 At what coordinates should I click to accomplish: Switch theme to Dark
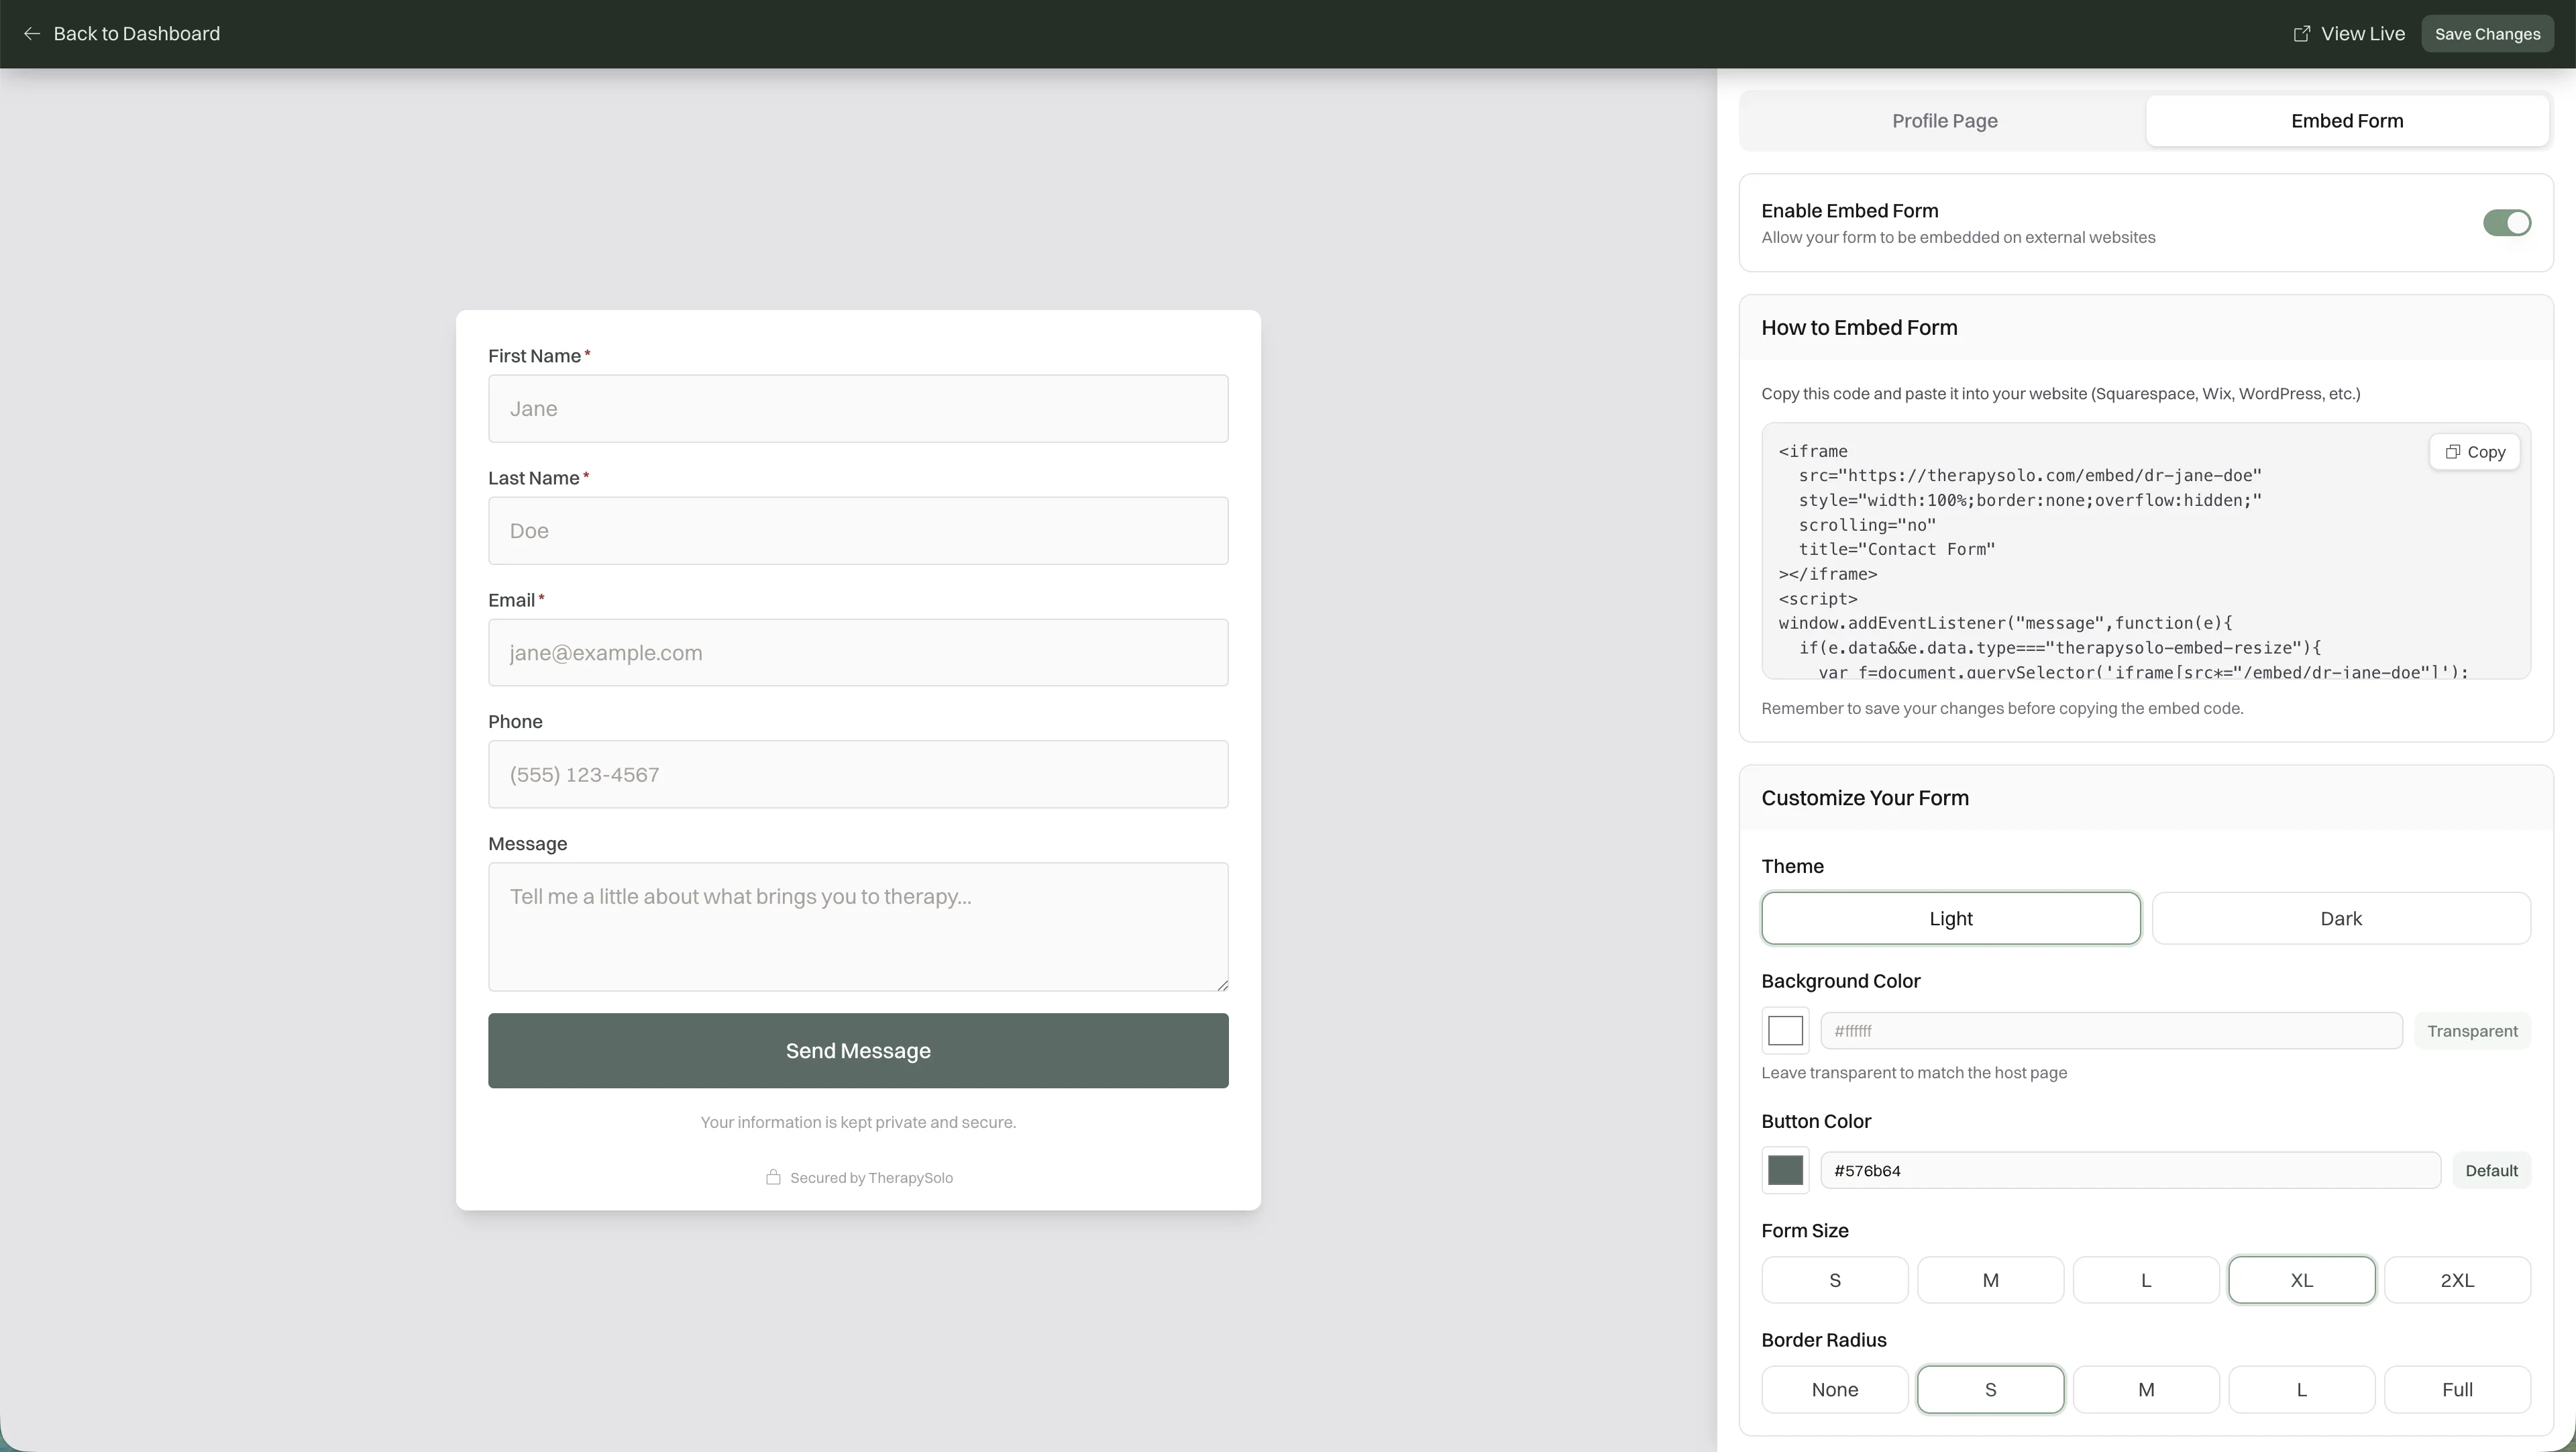tap(2342, 918)
